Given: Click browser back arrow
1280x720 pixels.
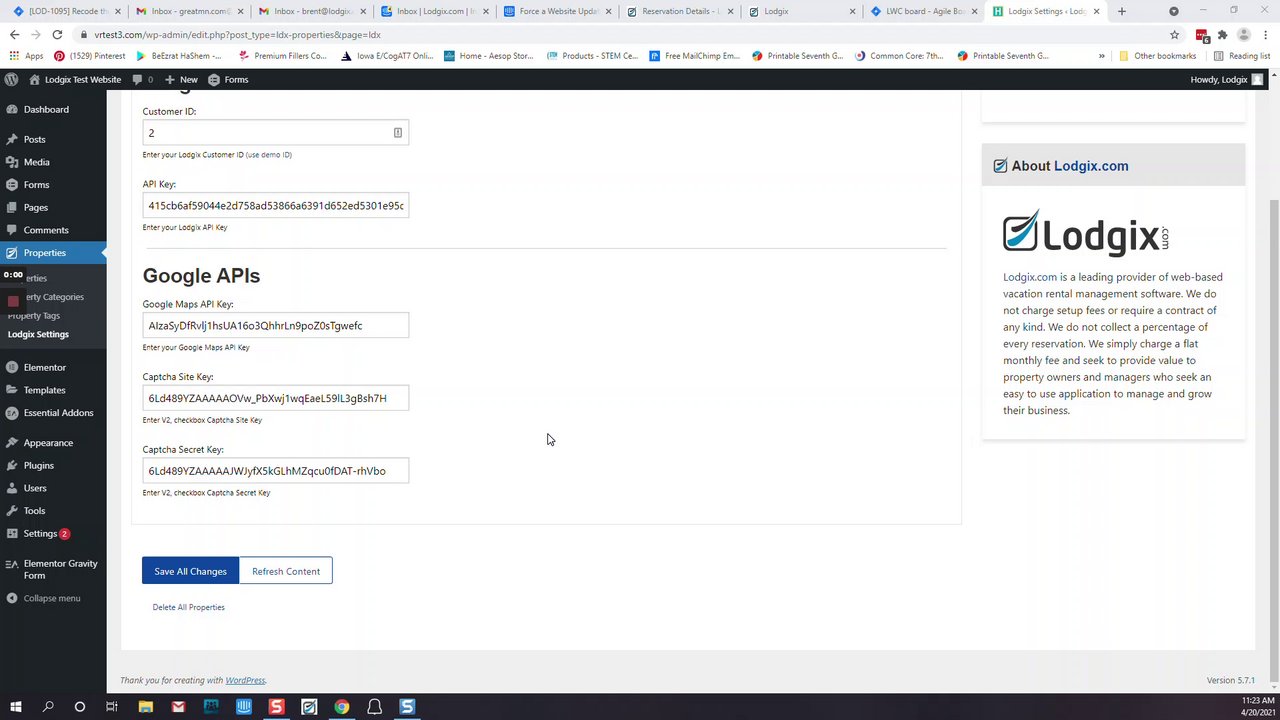Looking at the screenshot, I should (x=14, y=34).
